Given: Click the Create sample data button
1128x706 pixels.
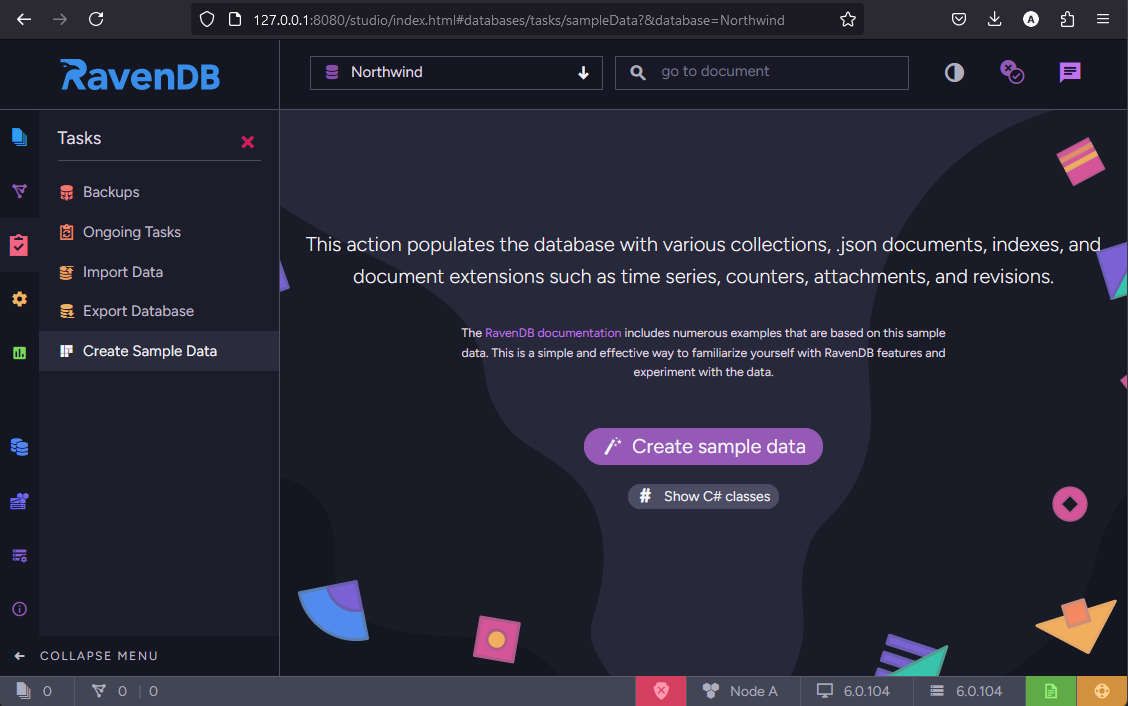Looking at the screenshot, I should [704, 446].
